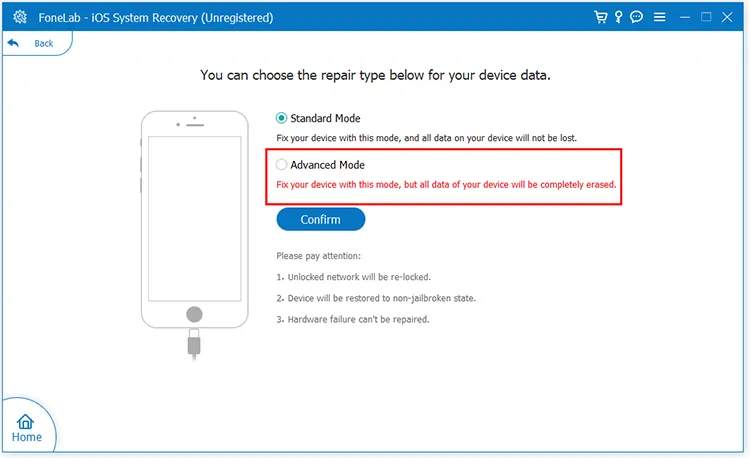Close the iOS System Recovery window

729,17
